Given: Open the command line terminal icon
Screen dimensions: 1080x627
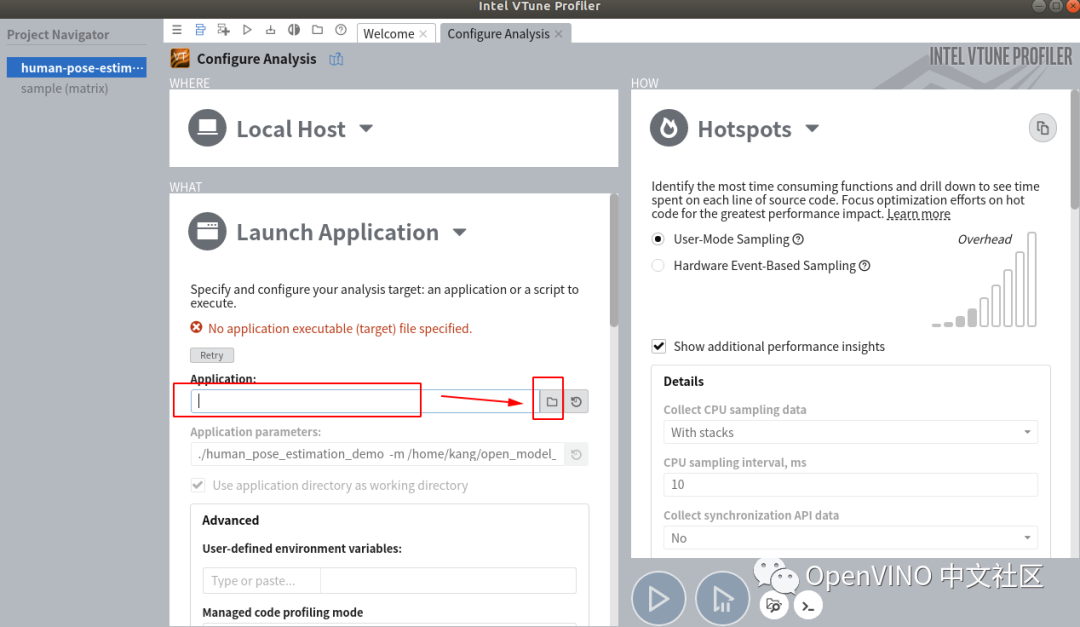Looking at the screenshot, I should [808, 606].
